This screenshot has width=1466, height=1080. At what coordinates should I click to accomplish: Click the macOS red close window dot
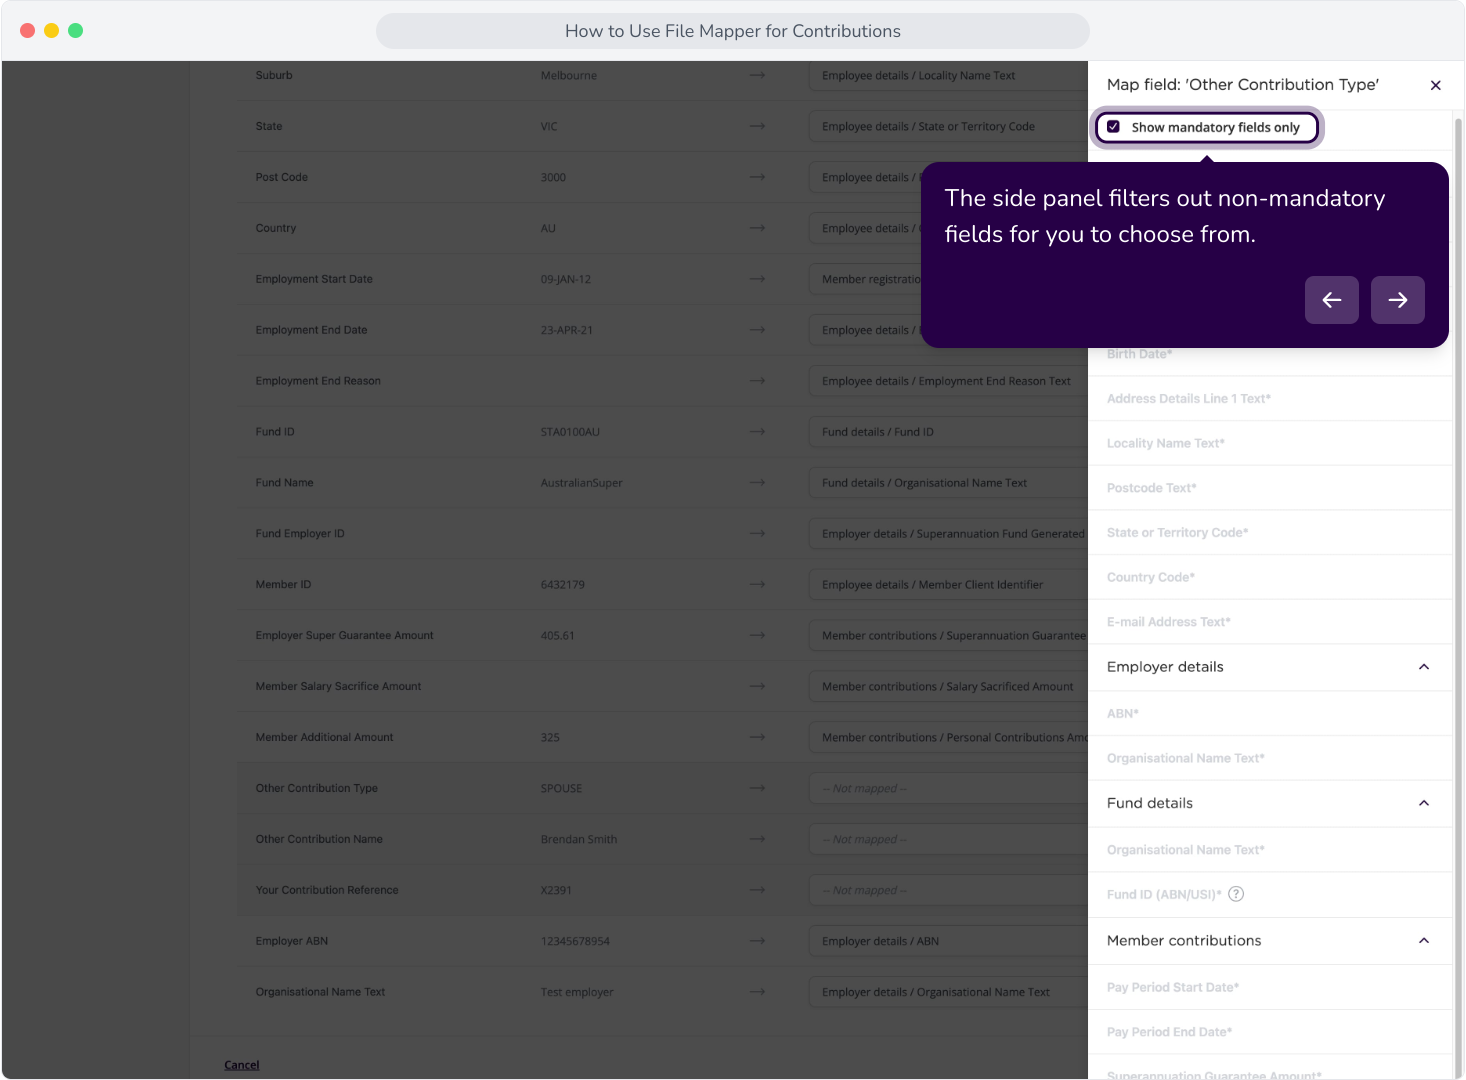[28, 31]
